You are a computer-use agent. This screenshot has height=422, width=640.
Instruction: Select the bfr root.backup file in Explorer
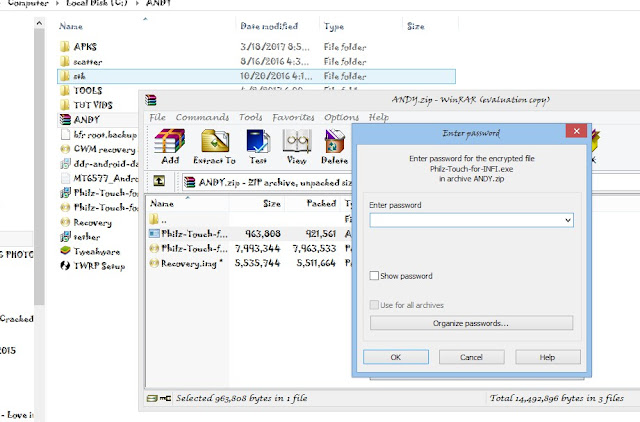(99, 134)
